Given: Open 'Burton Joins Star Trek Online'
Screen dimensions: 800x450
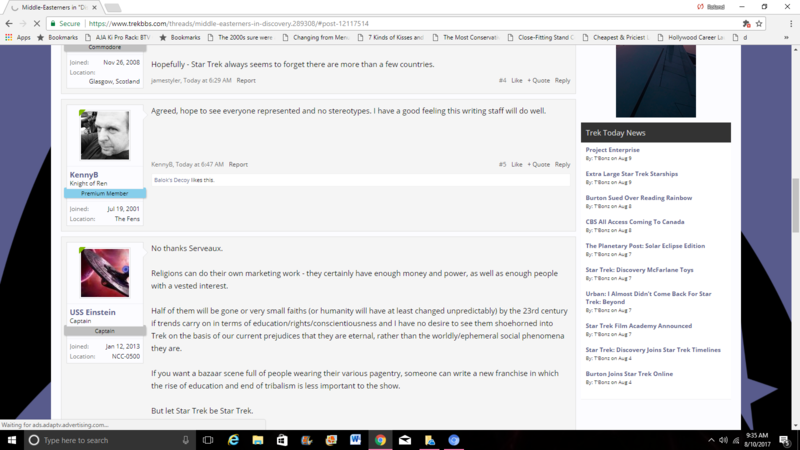Looking at the screenshot, I should click(629, 373).
